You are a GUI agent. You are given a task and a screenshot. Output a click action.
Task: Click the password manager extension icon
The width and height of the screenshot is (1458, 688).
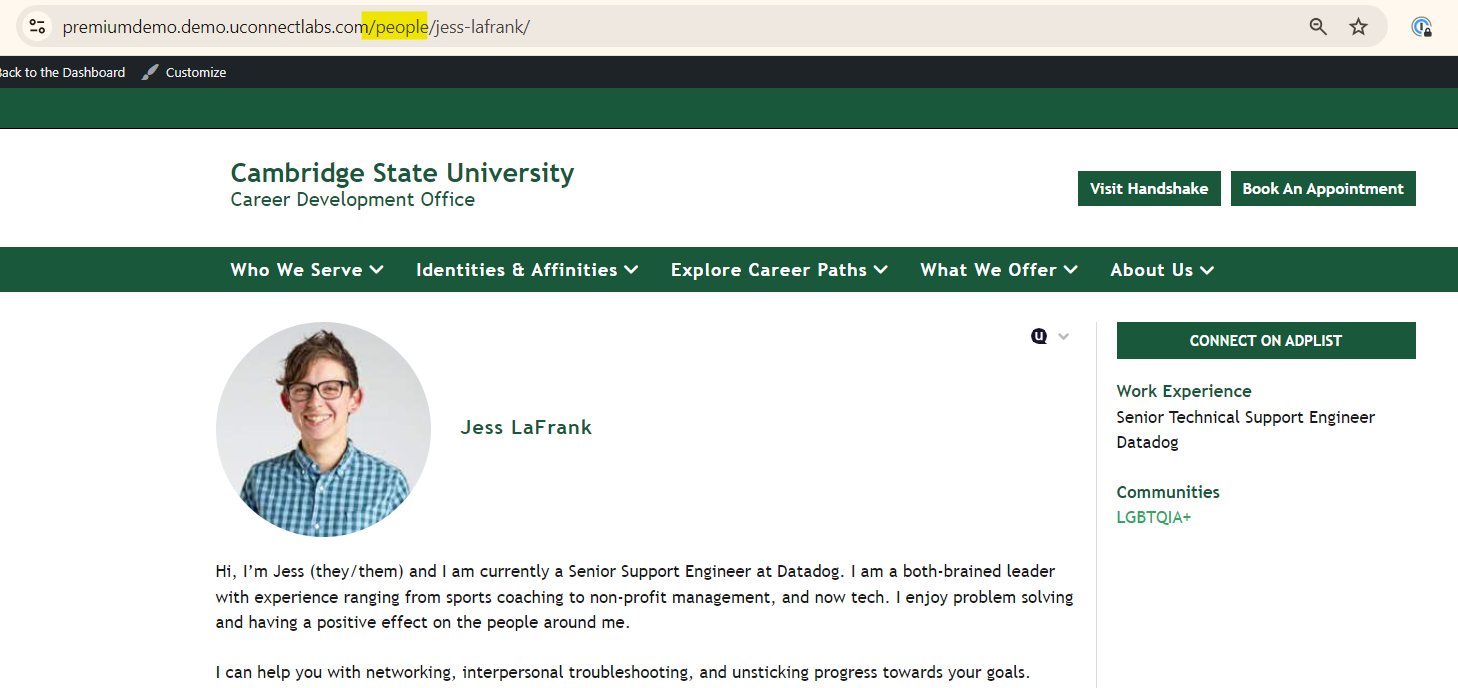(1421, 27)
